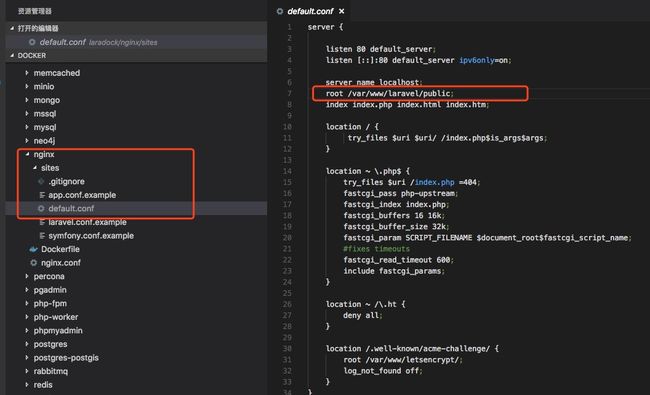
Task: Open the Dockerfile in nginx folder
Action: click(x=61, y=249)
